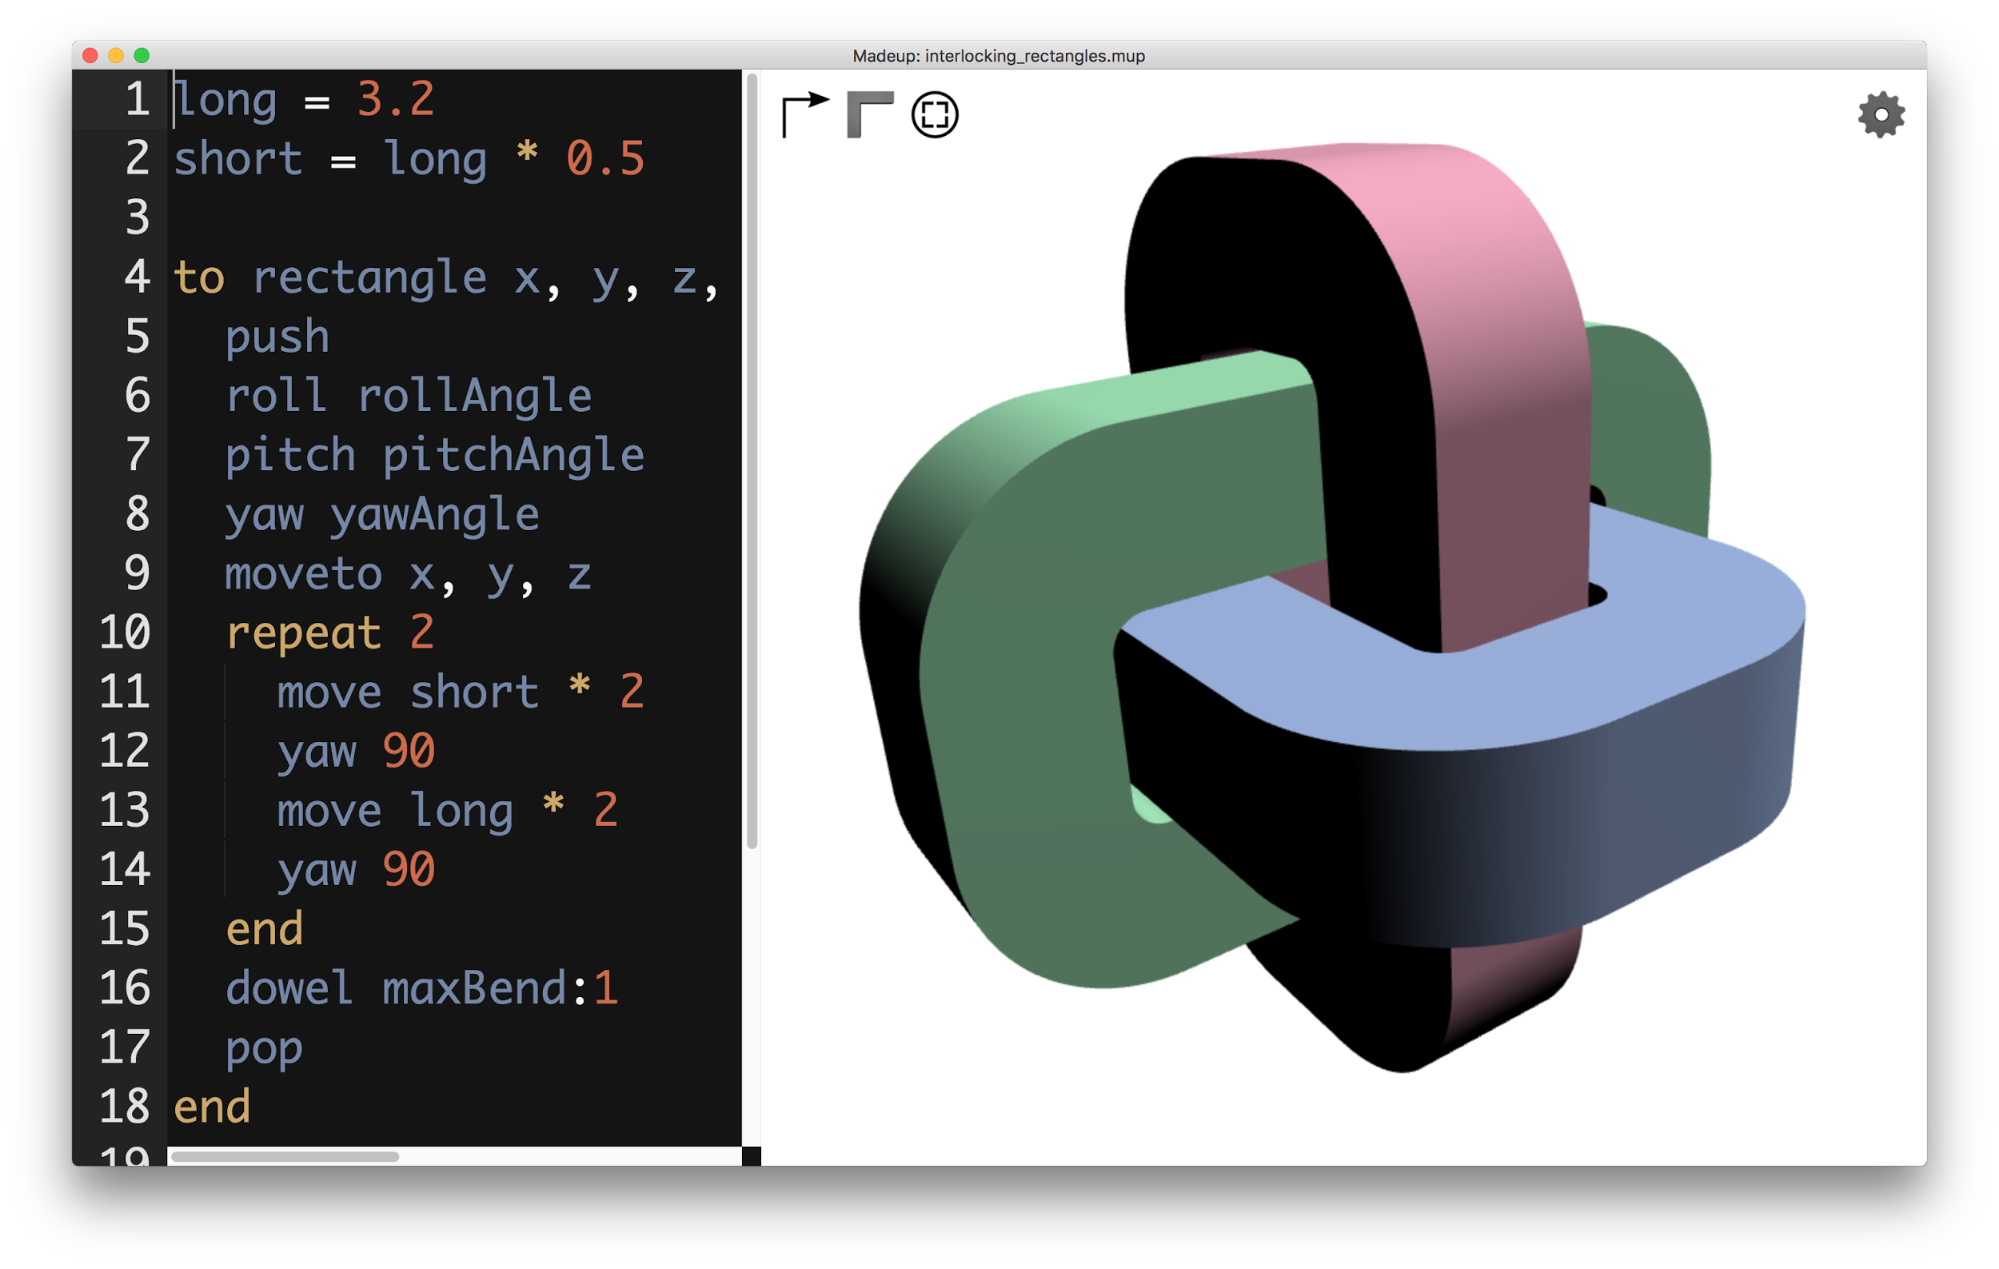Click the circular fit-to-view icon

[x=935, y=115]
